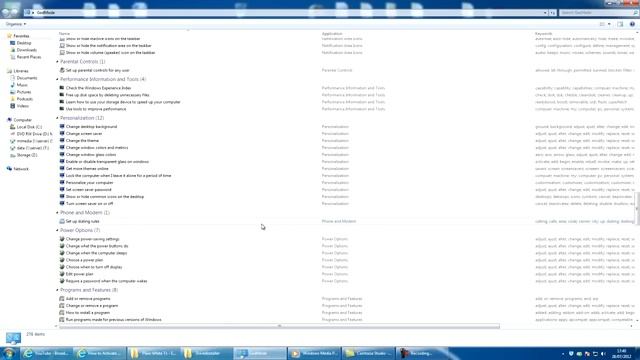Click the address bar path field
Viewport: 640px width, 360px height.
286,13
